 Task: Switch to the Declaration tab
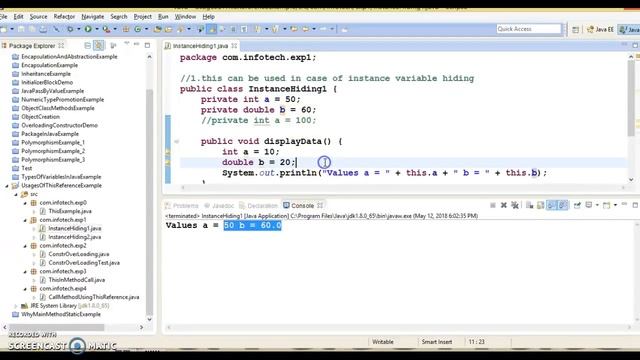[258, 205]
